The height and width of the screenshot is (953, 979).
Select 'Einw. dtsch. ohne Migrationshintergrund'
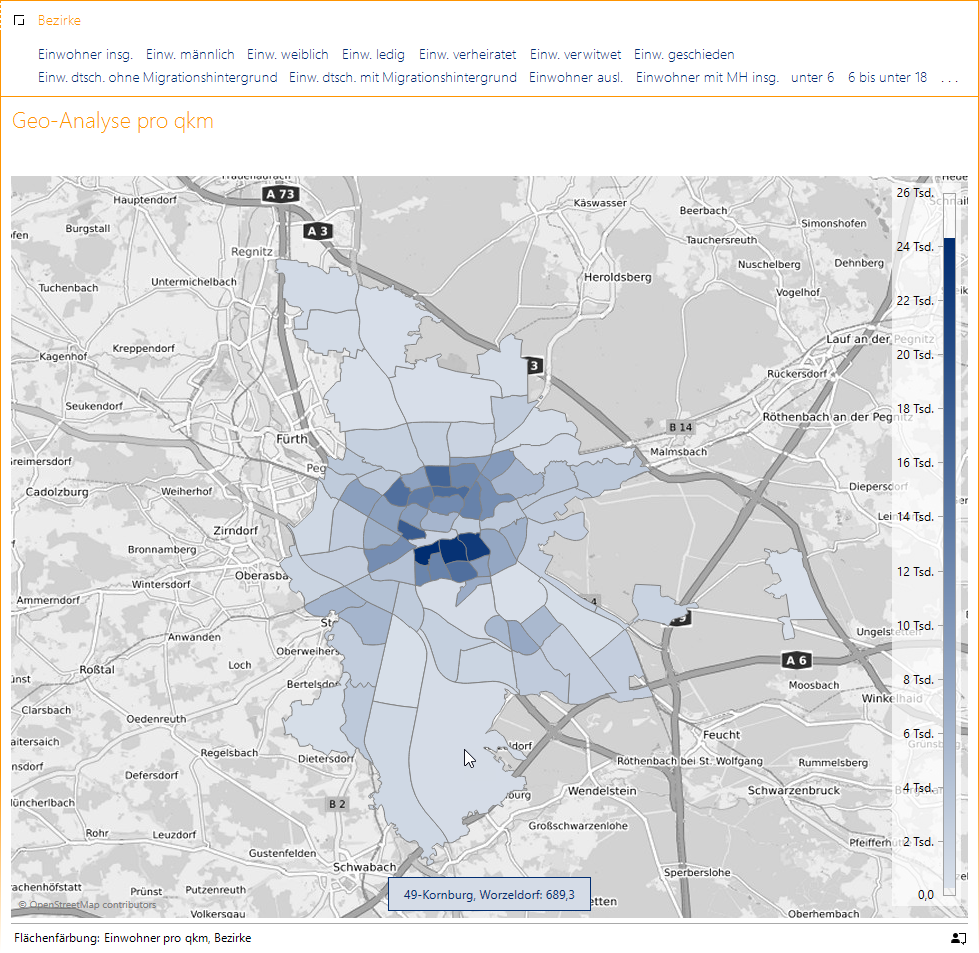pyautogui.click(x=157, y=78)
